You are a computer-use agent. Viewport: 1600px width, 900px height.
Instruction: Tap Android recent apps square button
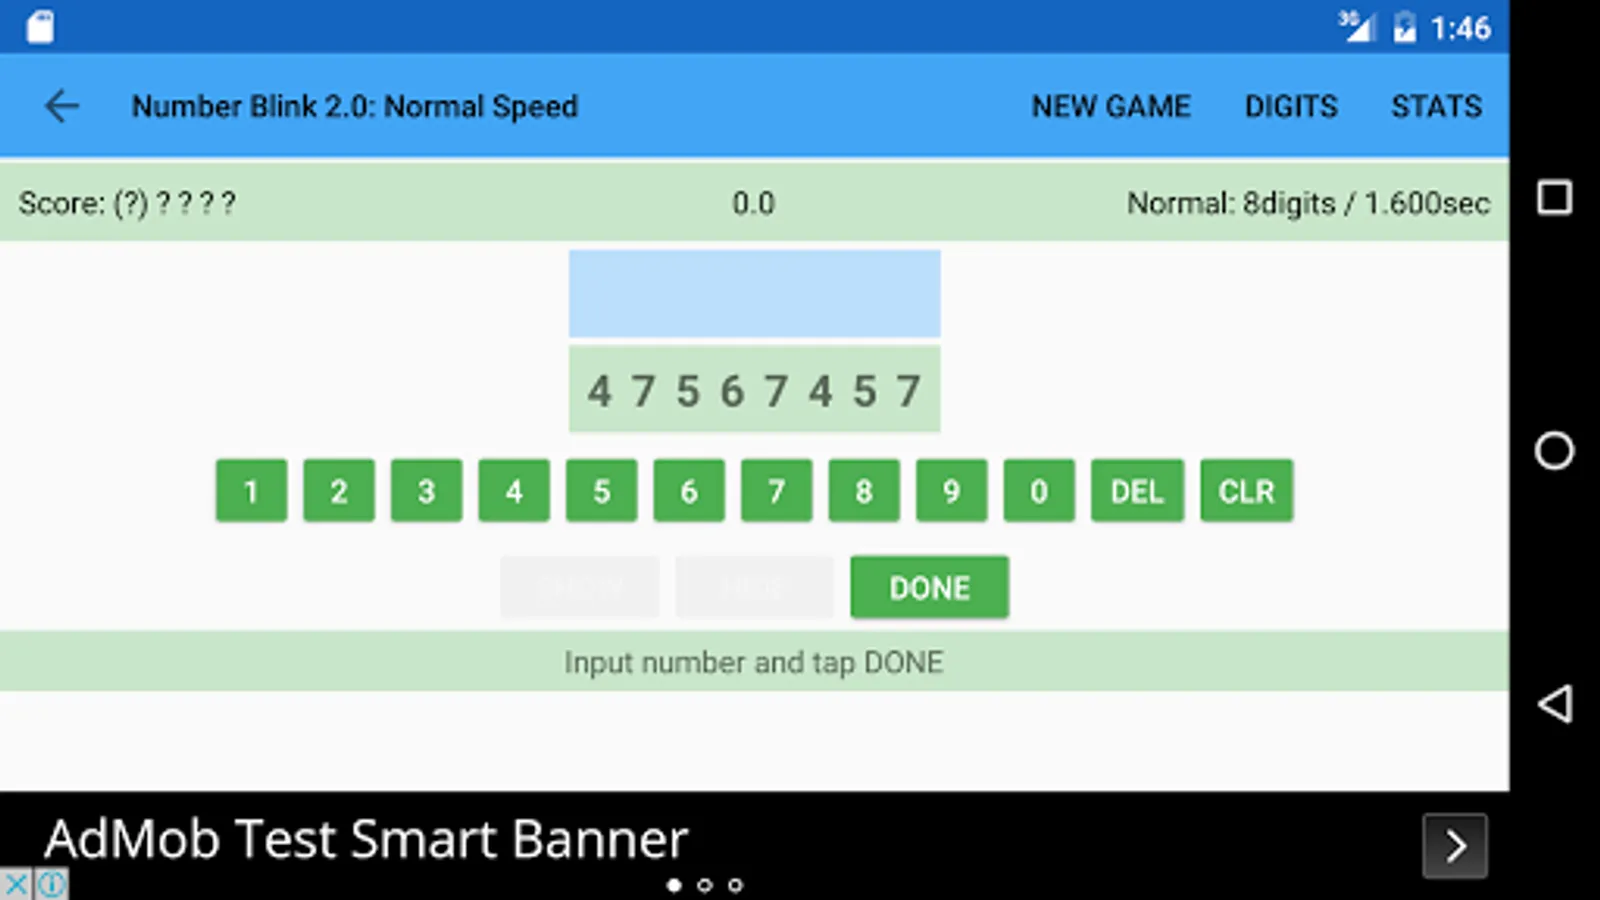coord(1554,197)
